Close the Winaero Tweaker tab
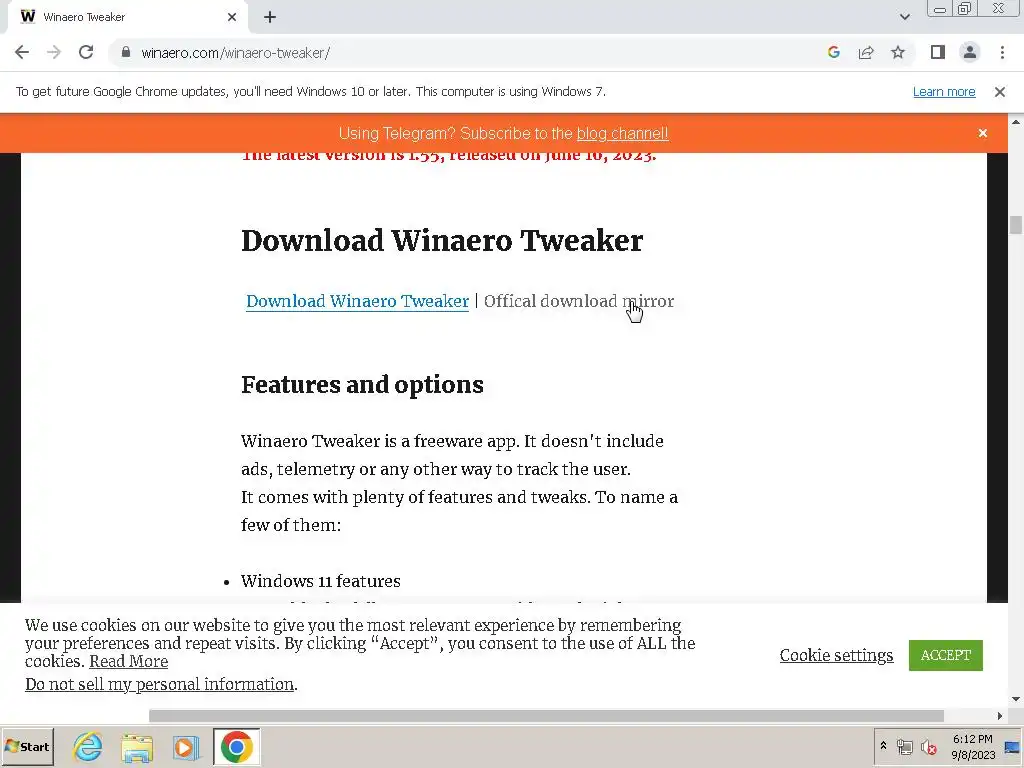This screenshot has width=1024, height=768. [232, 17]
